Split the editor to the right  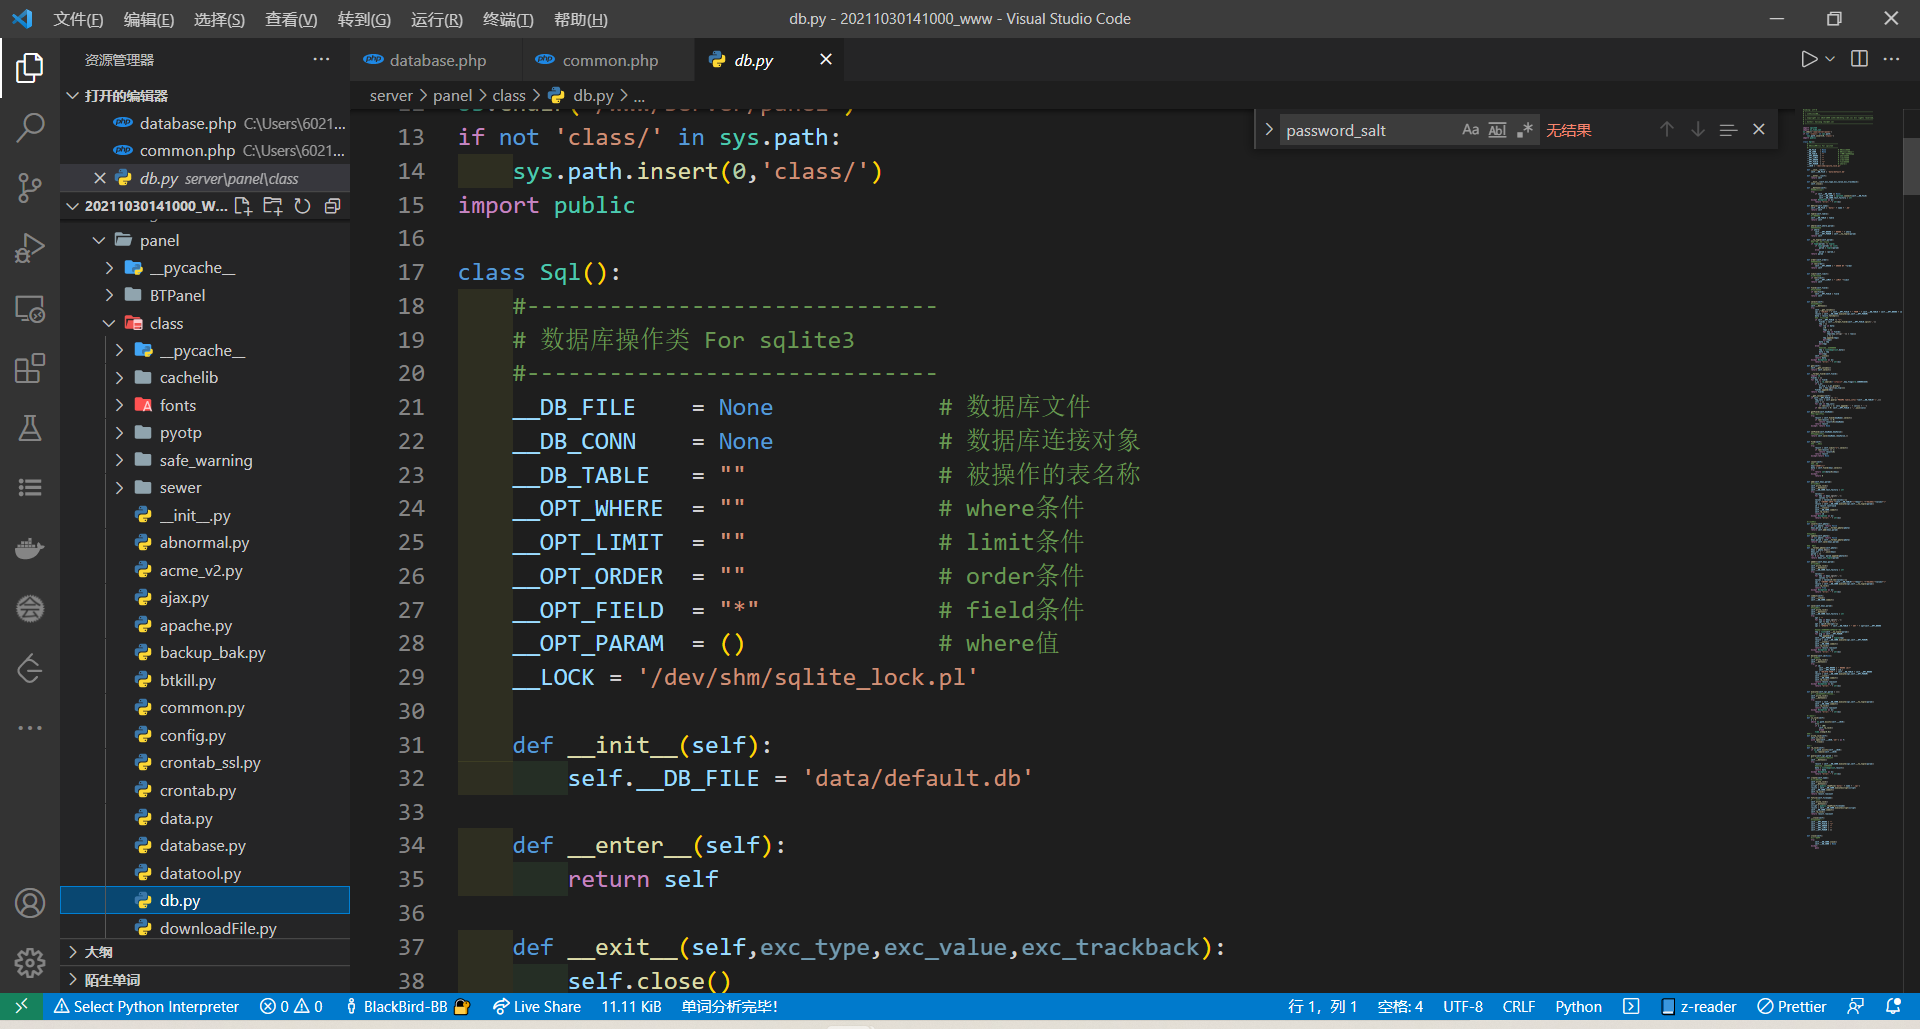click(x=1859, y=59)
